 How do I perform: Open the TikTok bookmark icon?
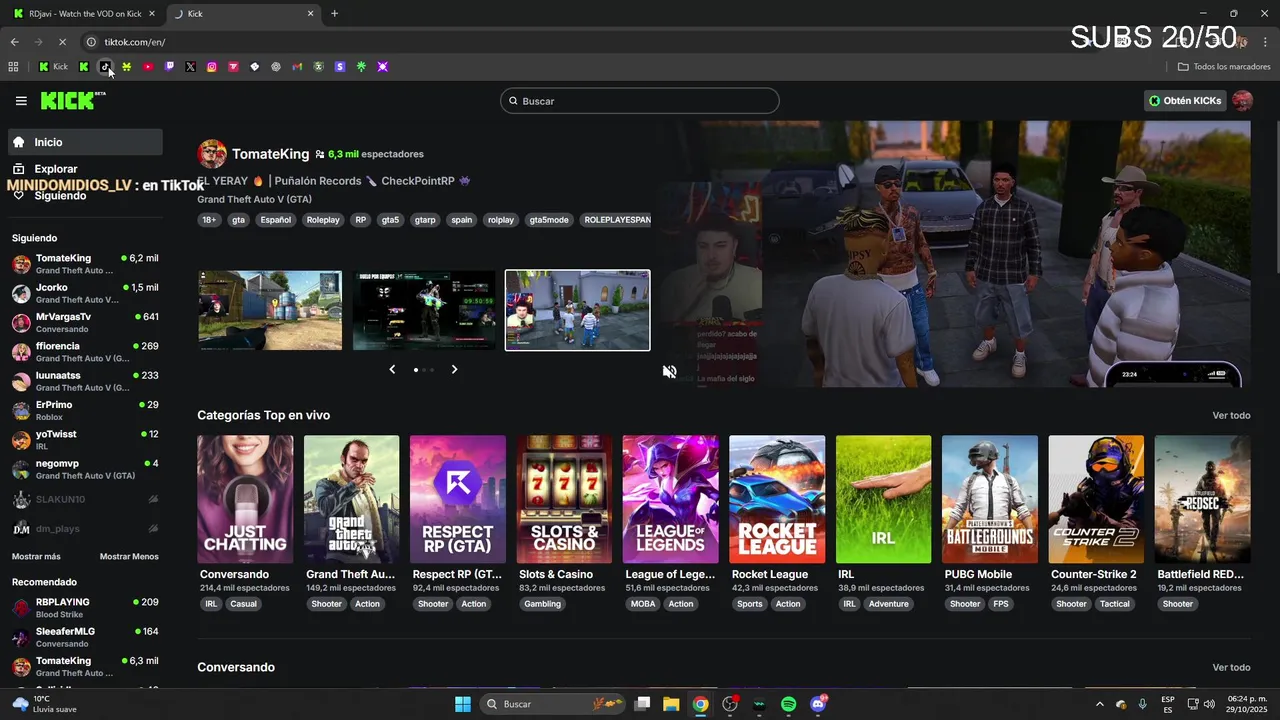click(x=105, y=67)
